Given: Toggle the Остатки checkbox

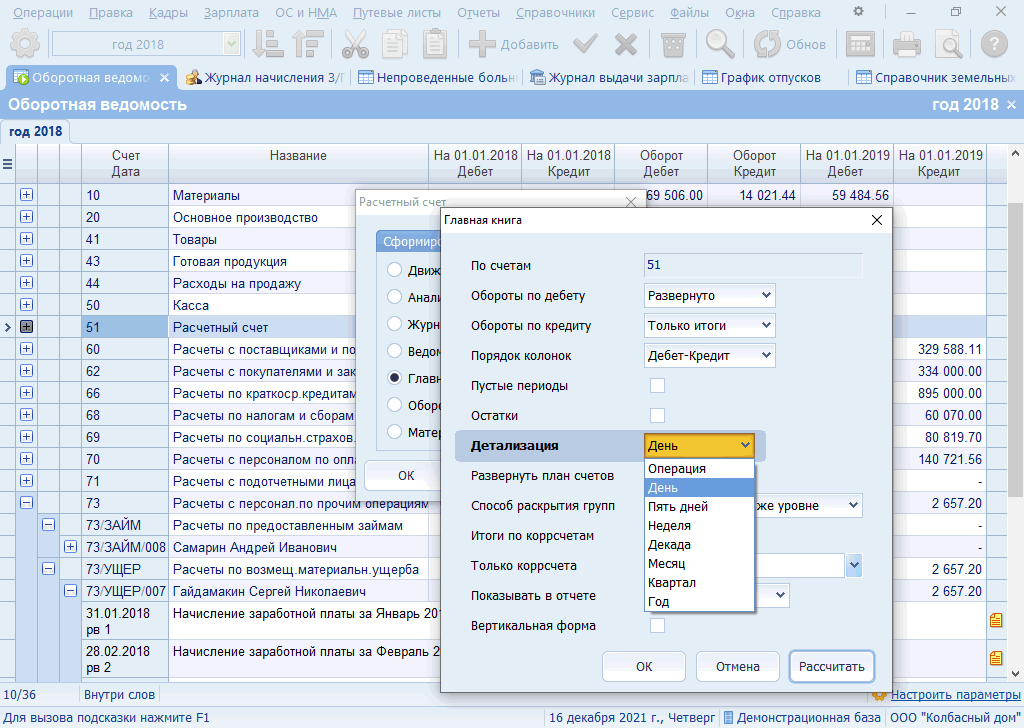Looking at the screenshot, I should click(657, 415).
